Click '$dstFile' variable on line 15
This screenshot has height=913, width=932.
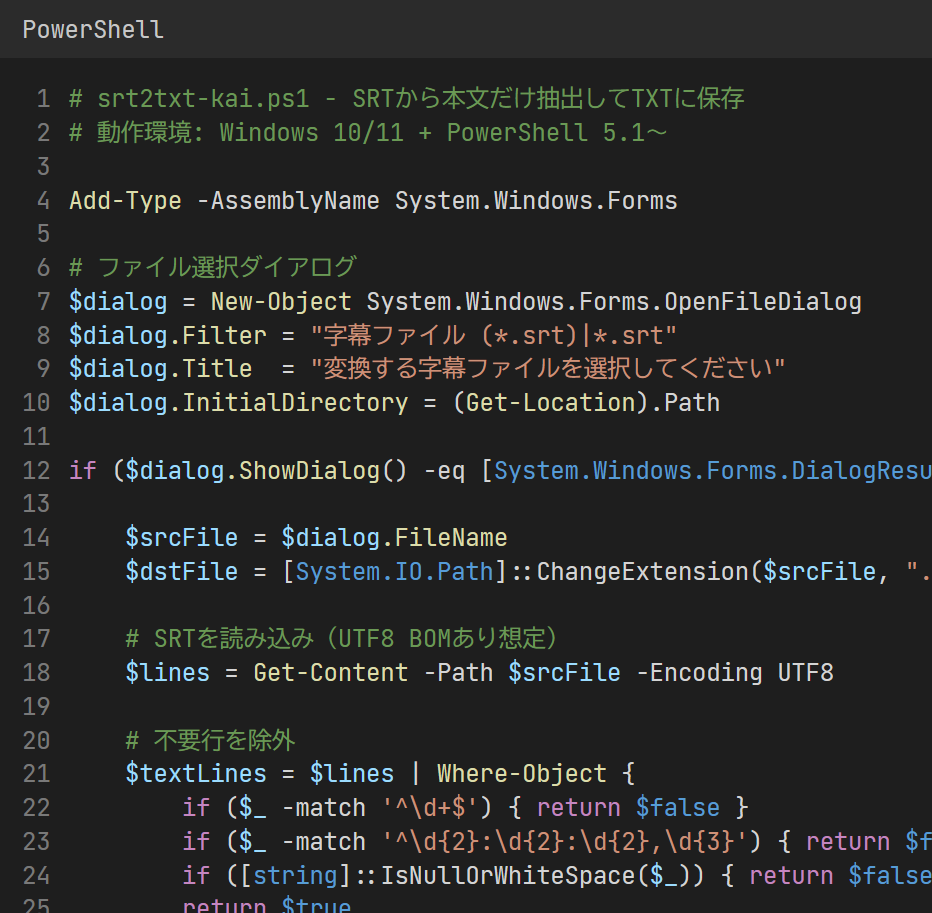tap(182, 571)
